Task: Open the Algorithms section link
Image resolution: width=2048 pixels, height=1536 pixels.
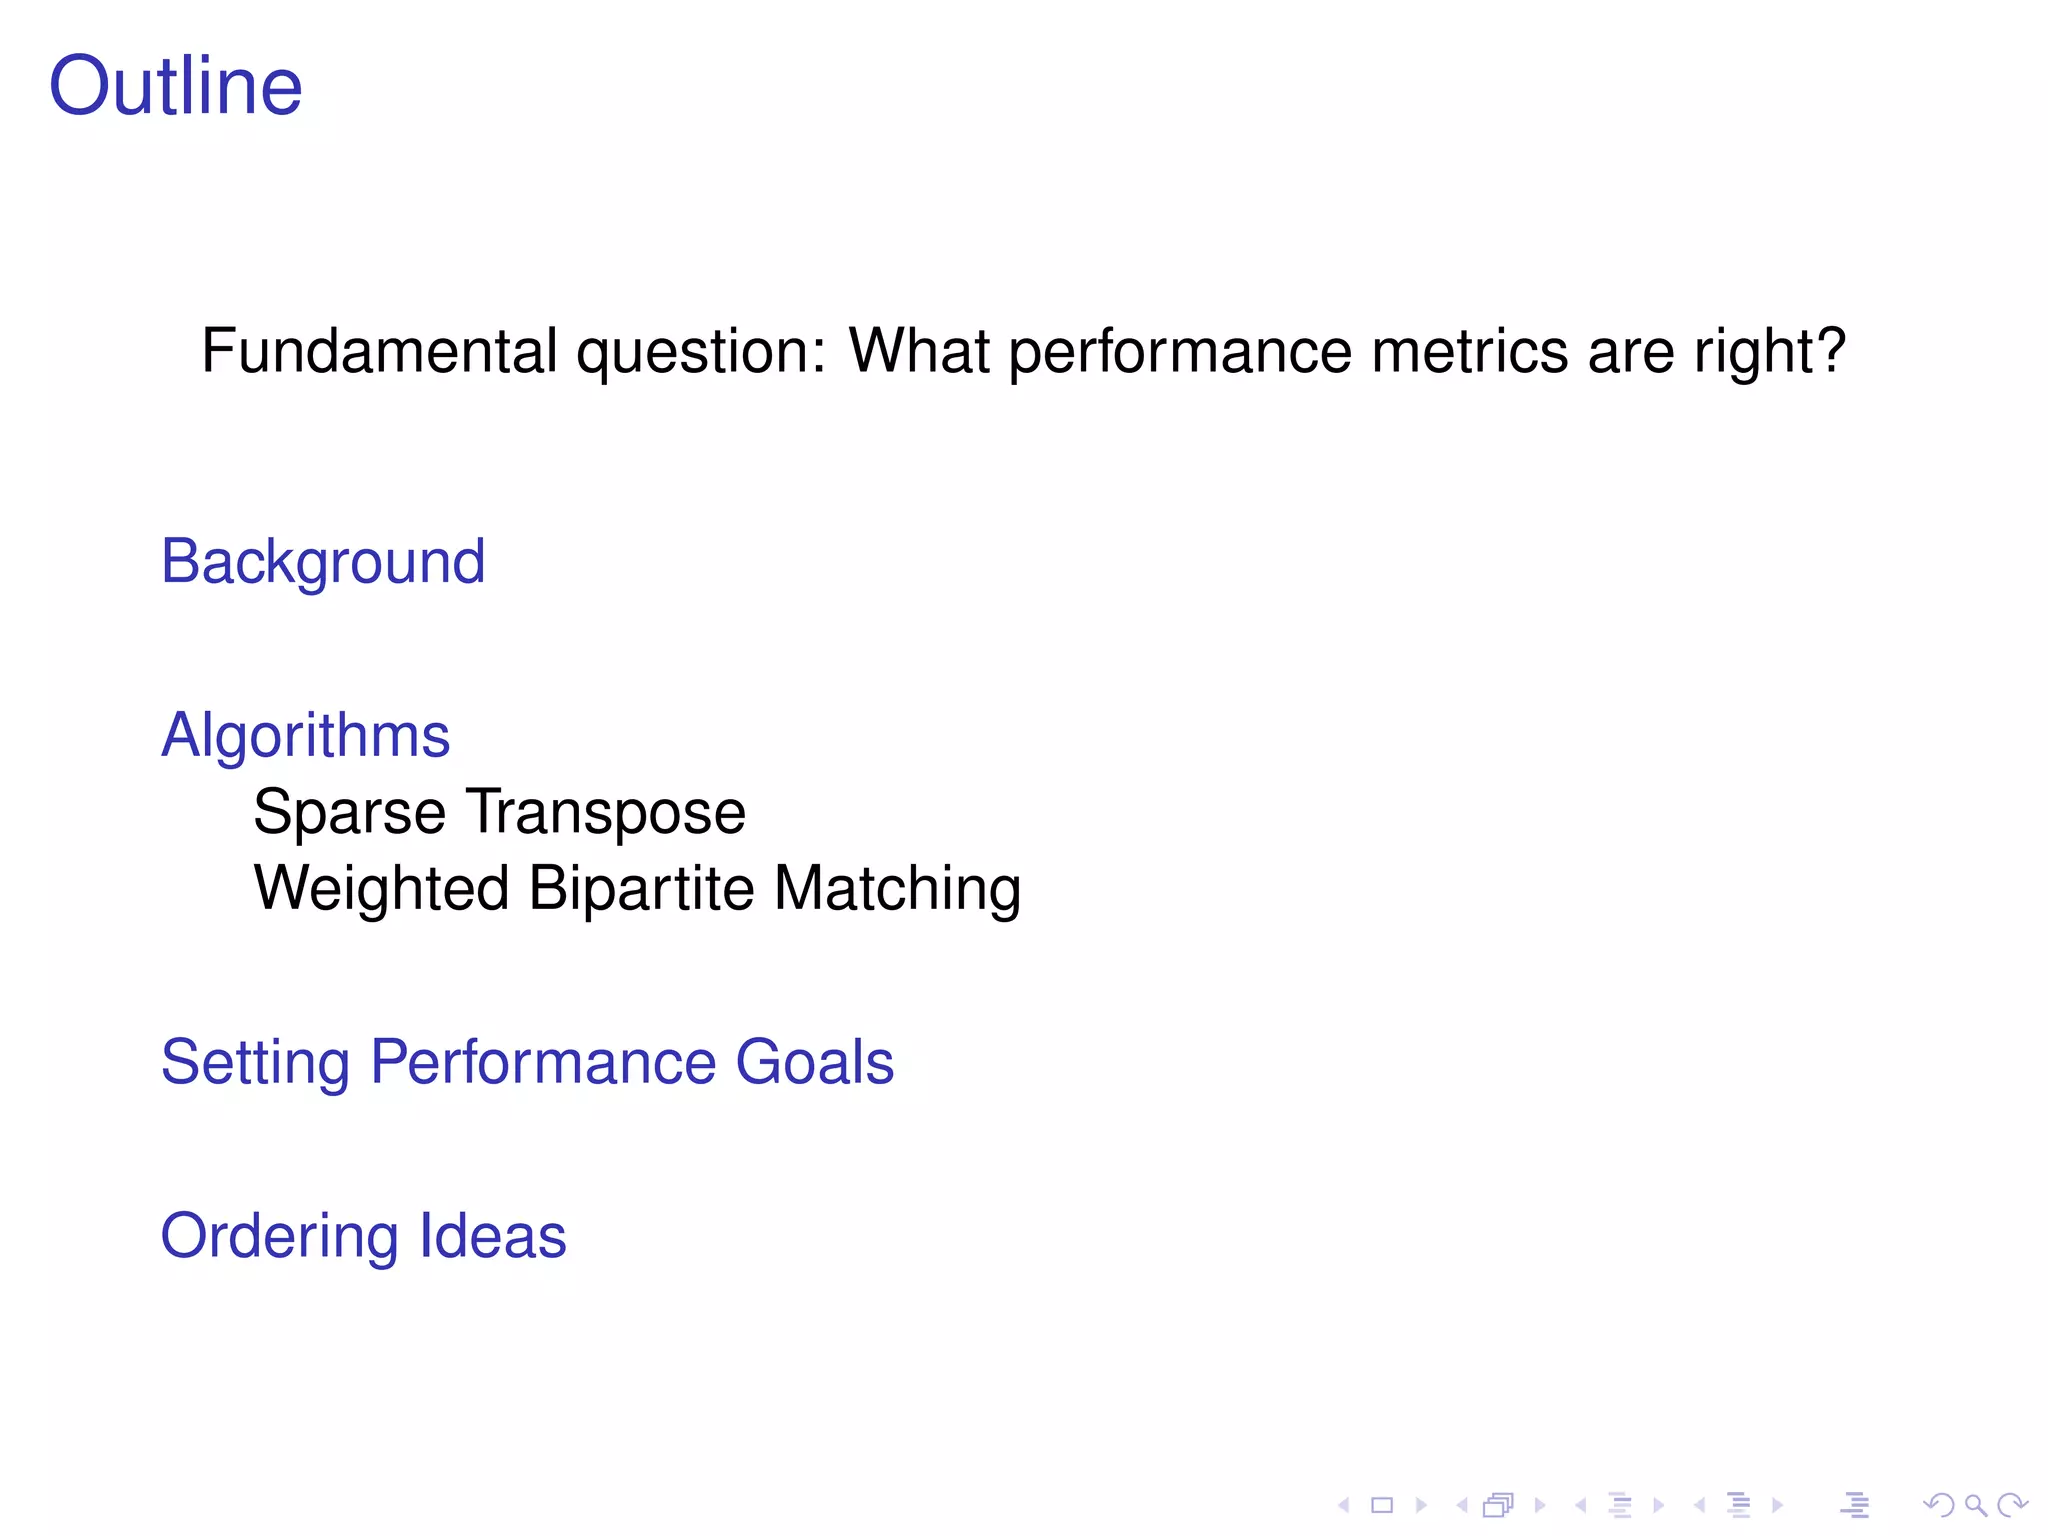Action: [x=305, y=736]
